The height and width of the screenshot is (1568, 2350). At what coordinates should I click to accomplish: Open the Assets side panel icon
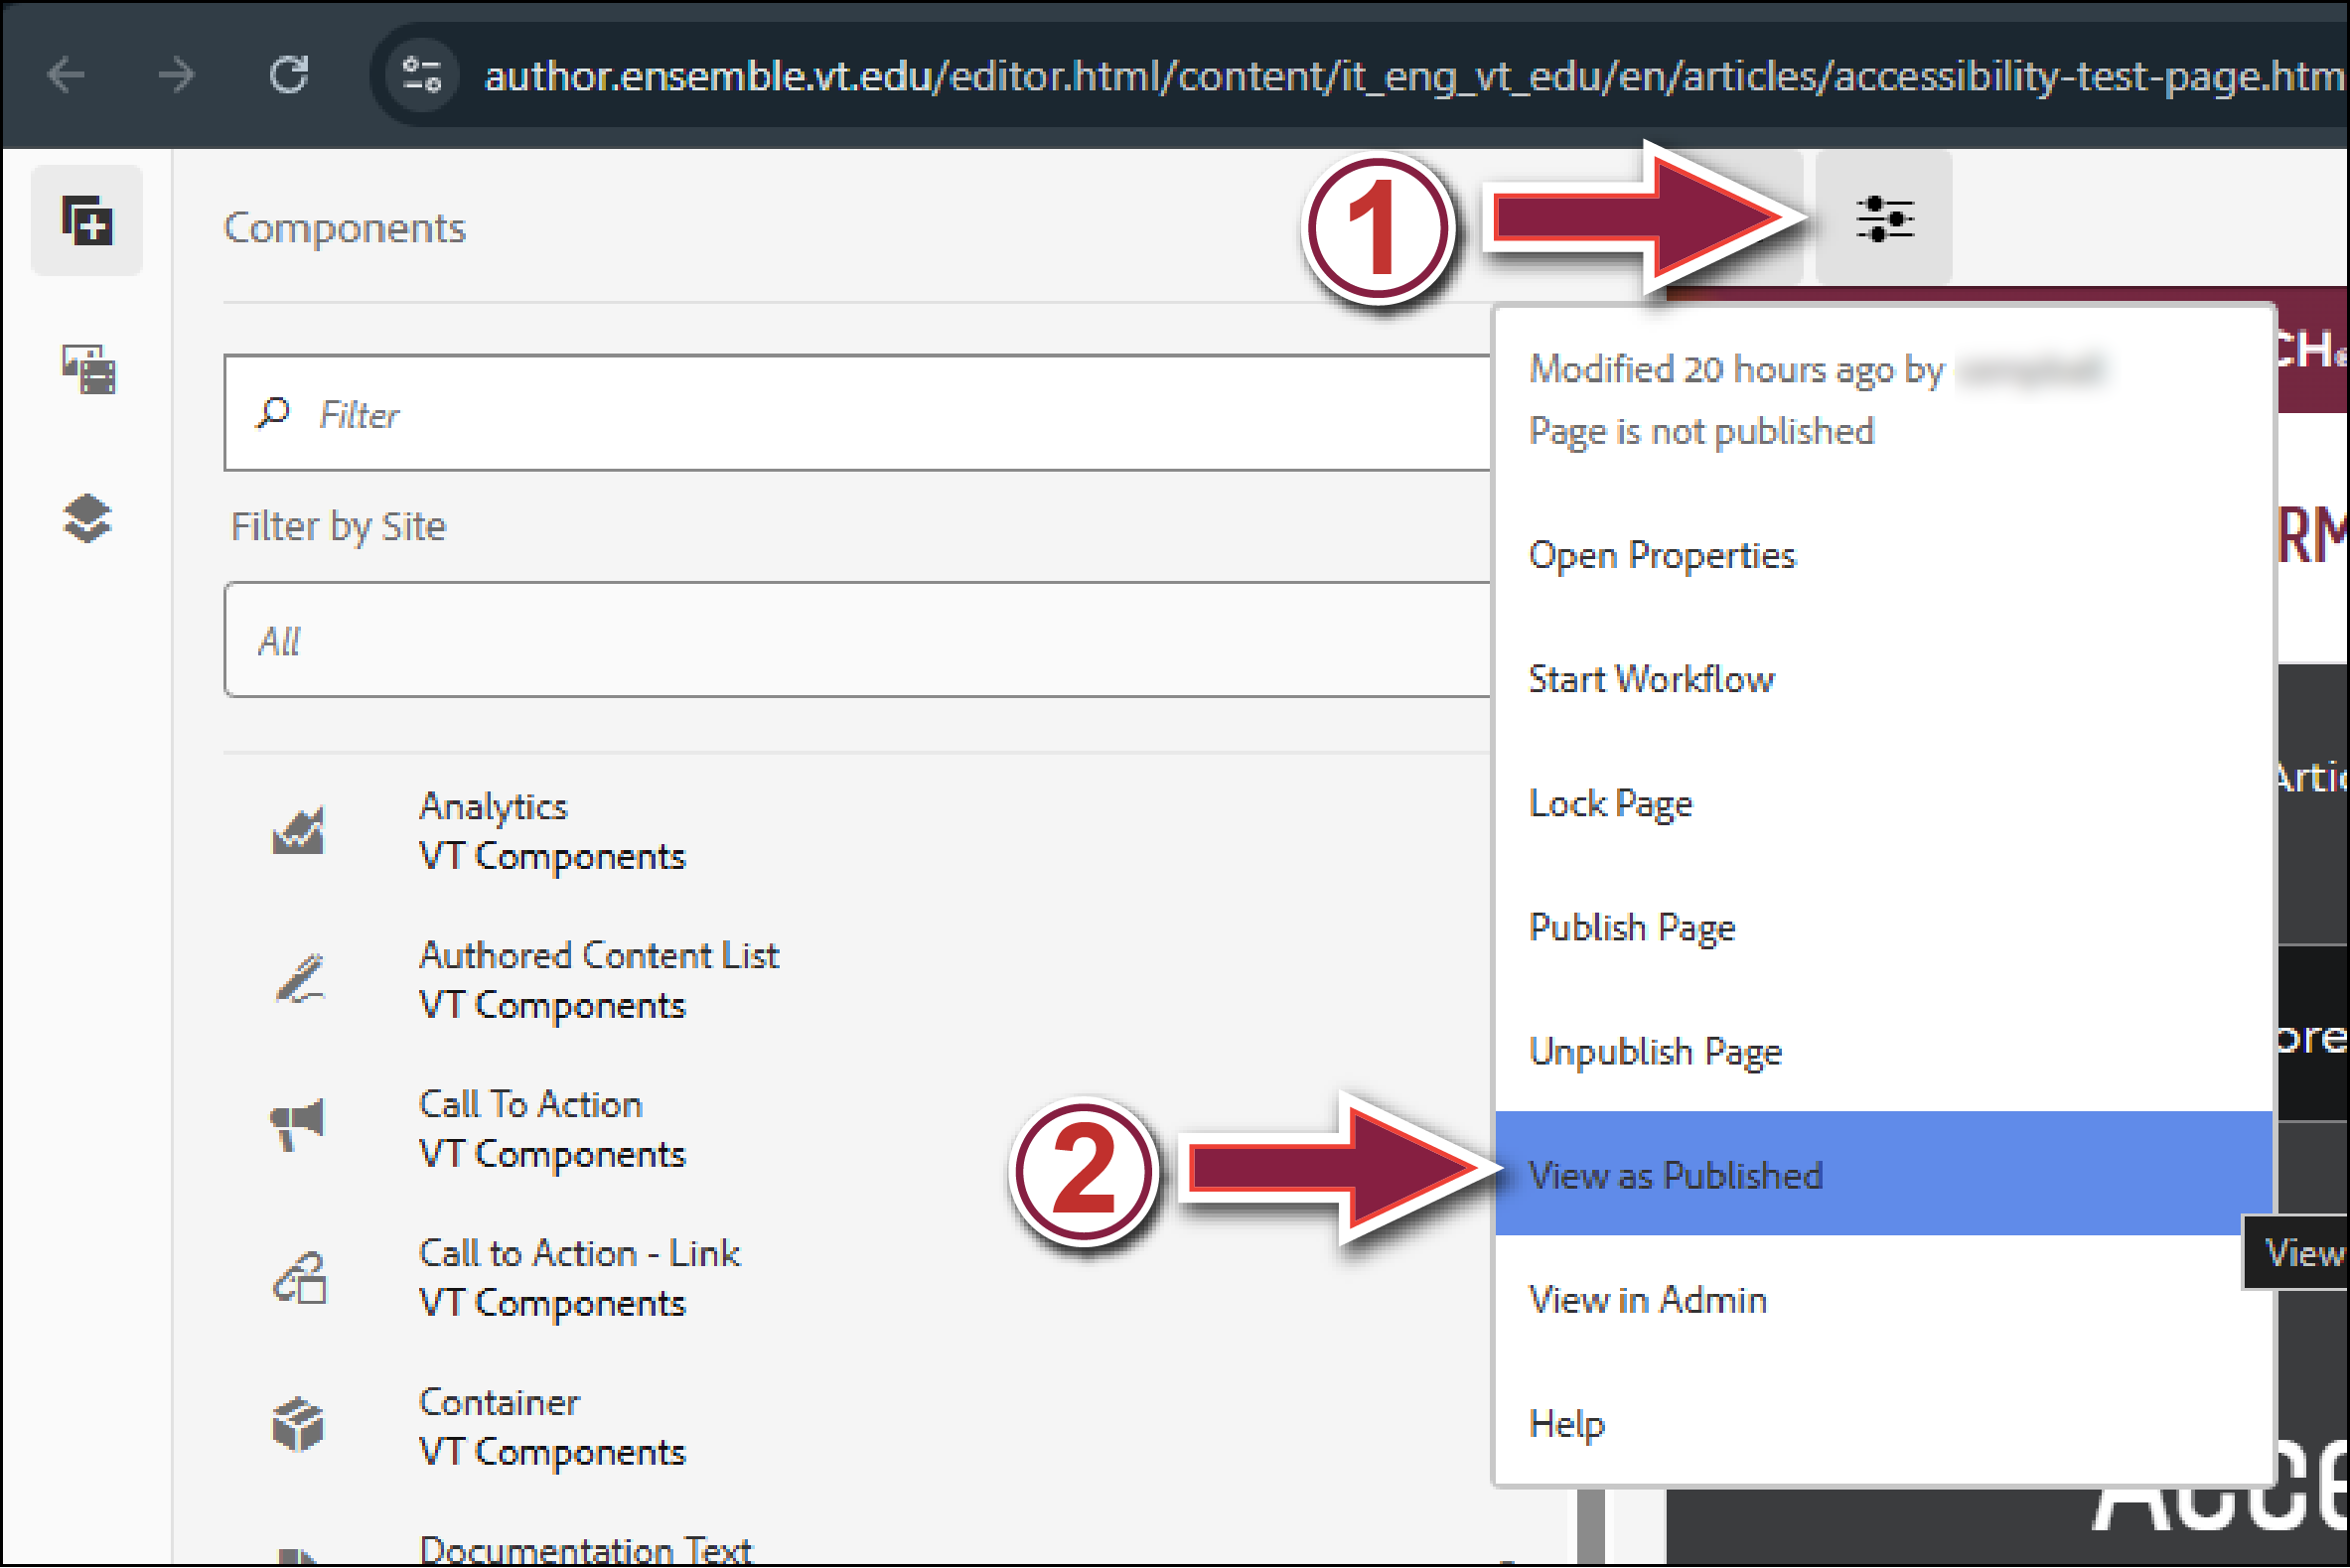[88, 370]
